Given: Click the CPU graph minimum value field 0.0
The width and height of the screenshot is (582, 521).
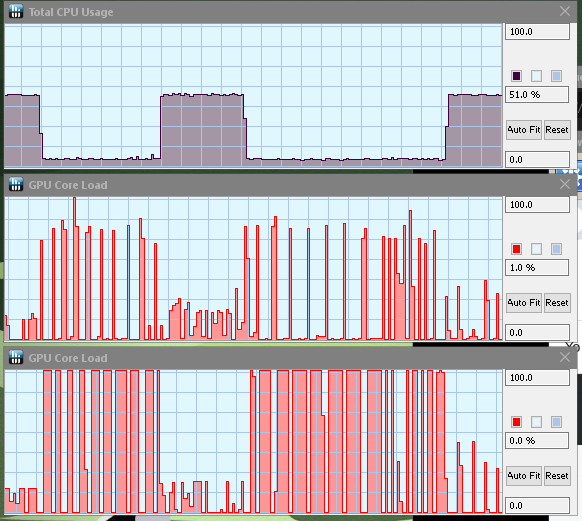Looking at the screenshot, I should click(x=537, y=160).
